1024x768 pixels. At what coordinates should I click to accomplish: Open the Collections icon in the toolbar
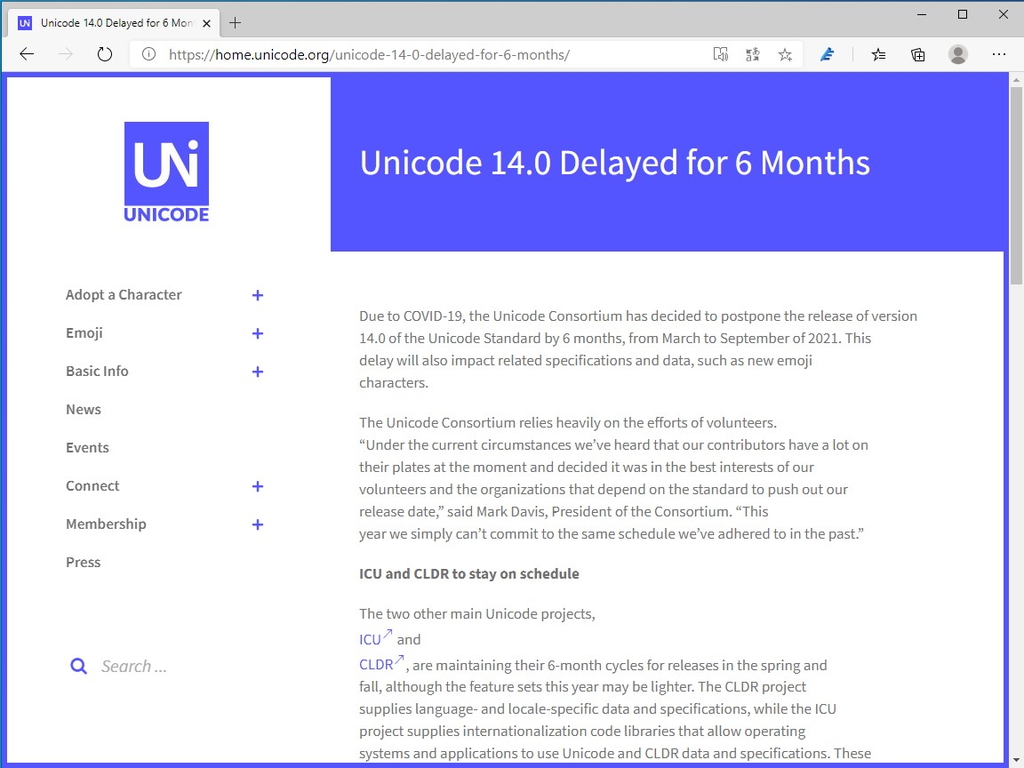tap(918, 54)
